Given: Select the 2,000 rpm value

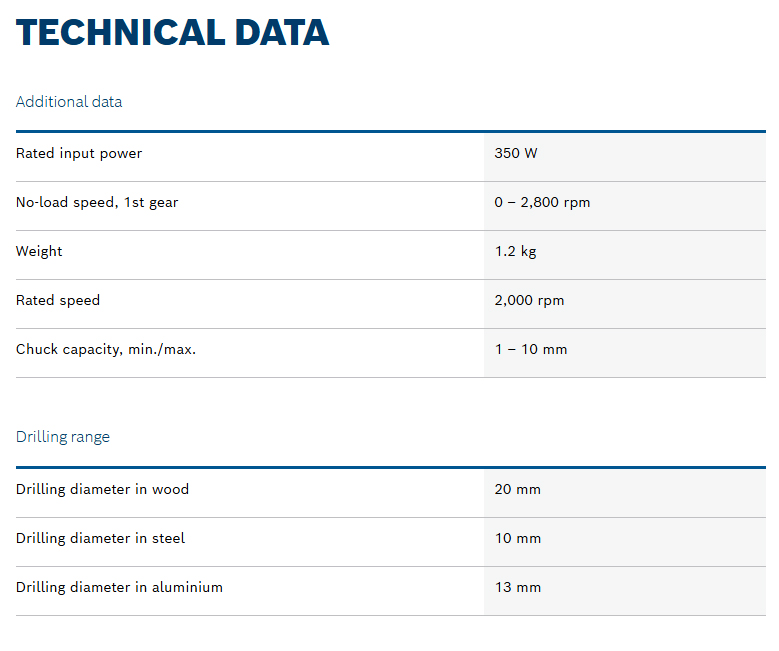Looking at the screenshot, I should pos(530,301).
